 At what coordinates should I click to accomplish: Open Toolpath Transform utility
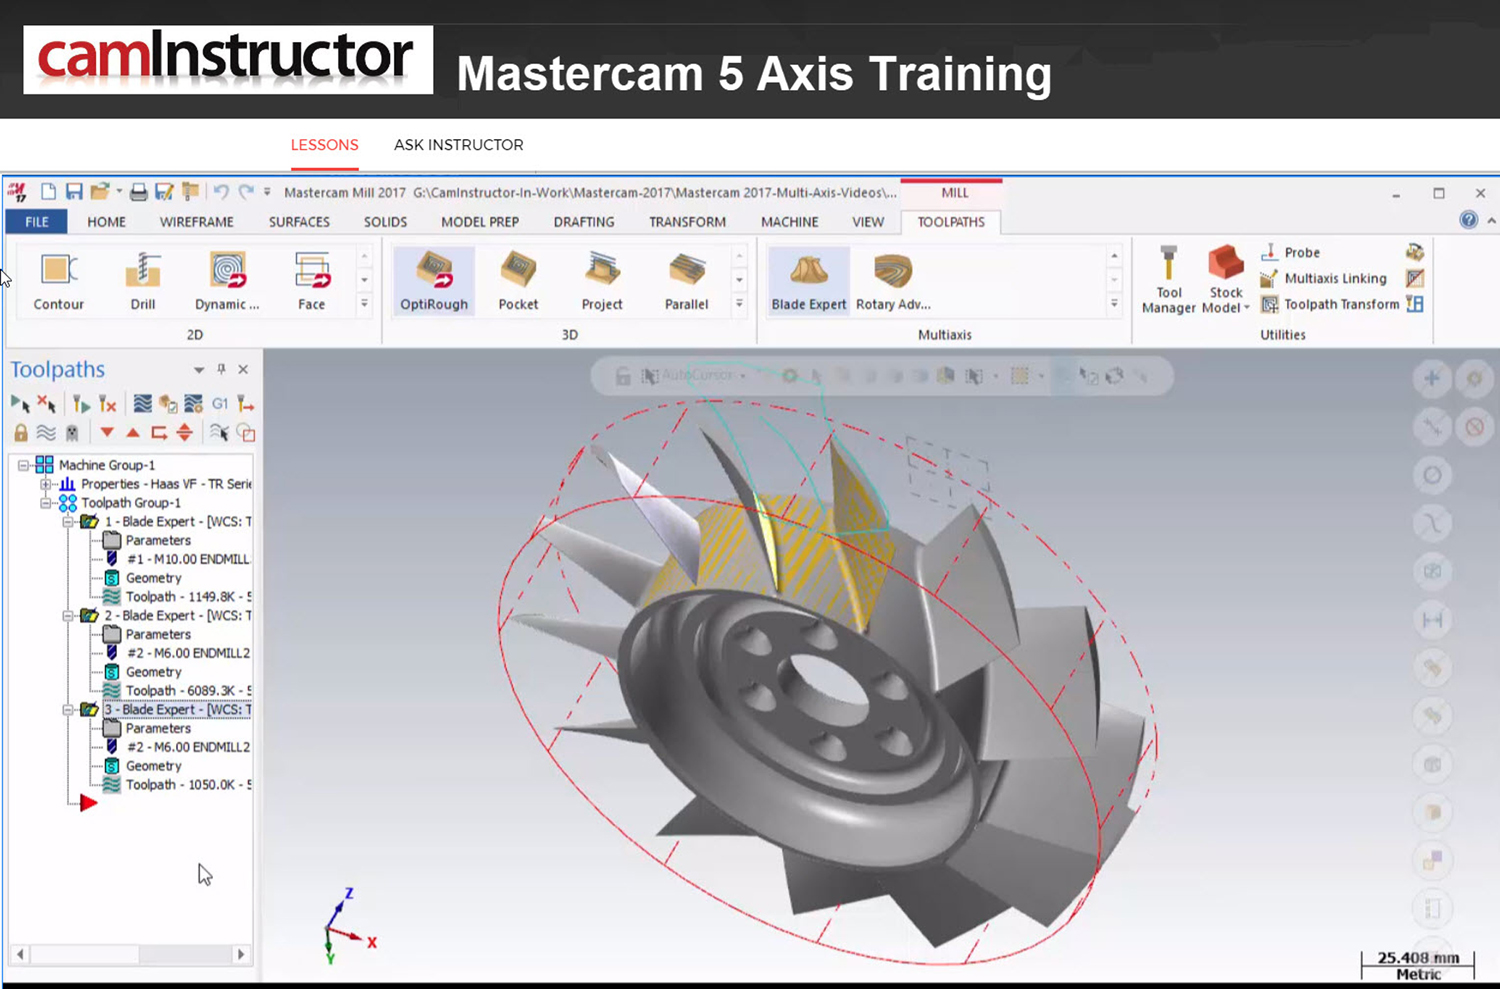click(1330, 304)
